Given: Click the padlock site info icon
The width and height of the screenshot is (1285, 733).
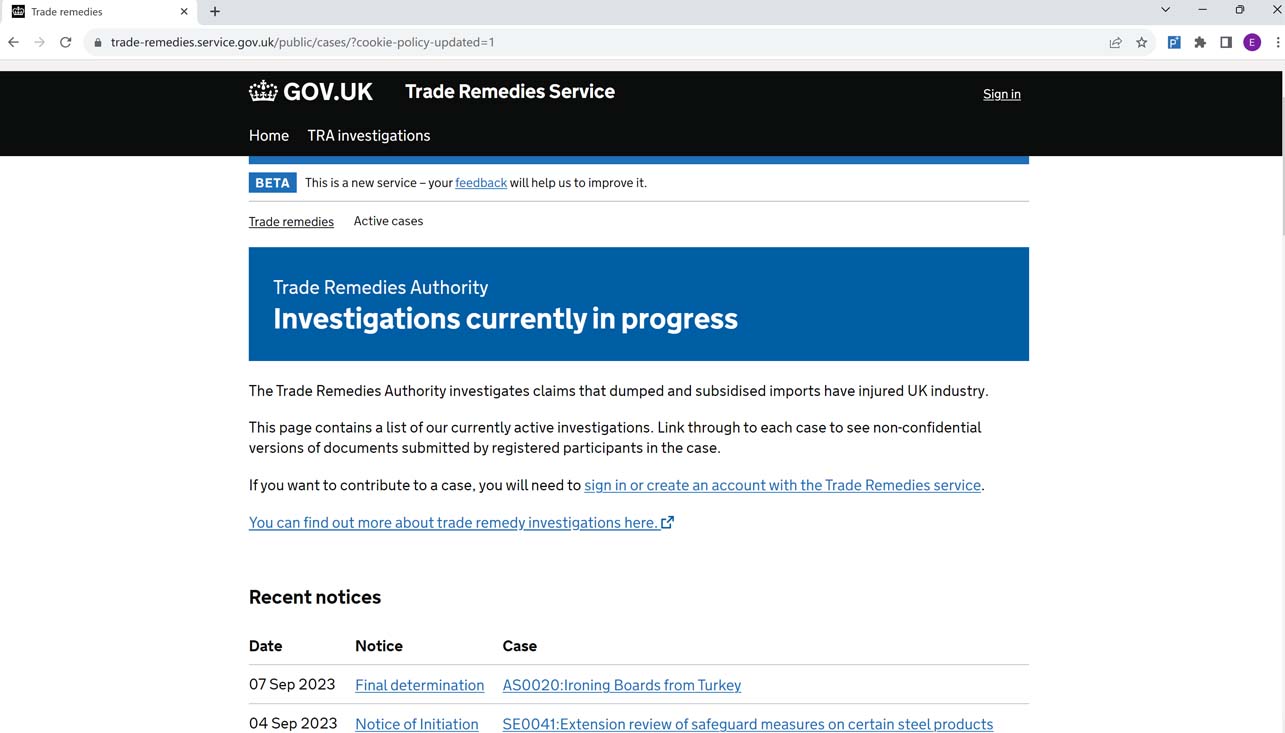Looking at the screenshot, I should (x=97, y=42).
